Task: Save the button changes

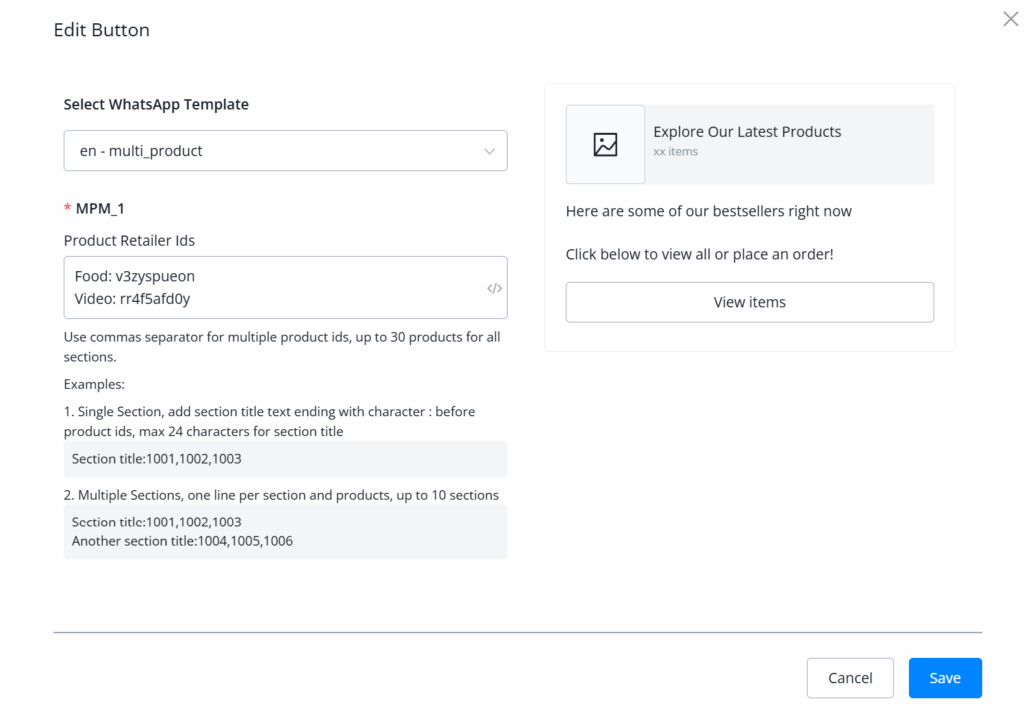Action: [x=945, y=678]
